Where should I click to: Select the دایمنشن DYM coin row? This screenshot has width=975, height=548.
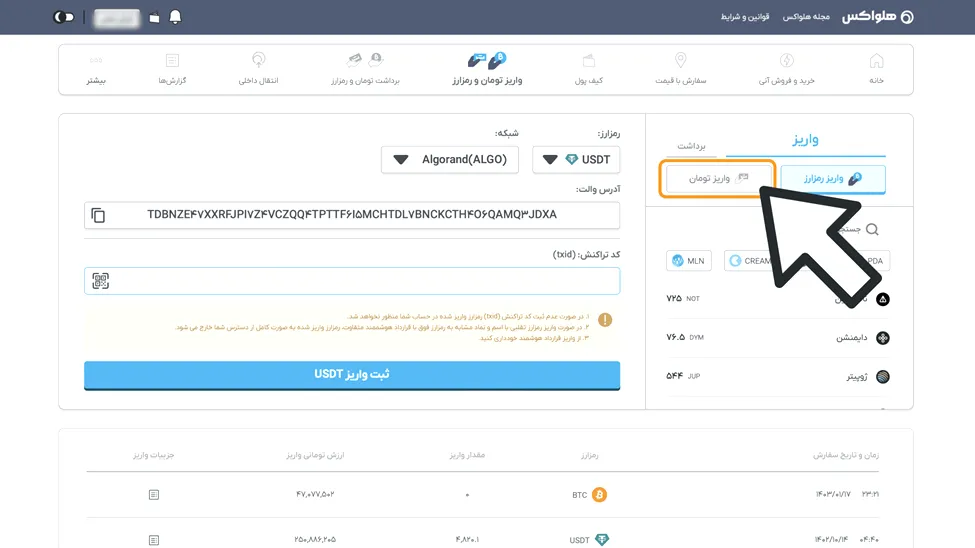pyautogui.click(x=778, y=338)
